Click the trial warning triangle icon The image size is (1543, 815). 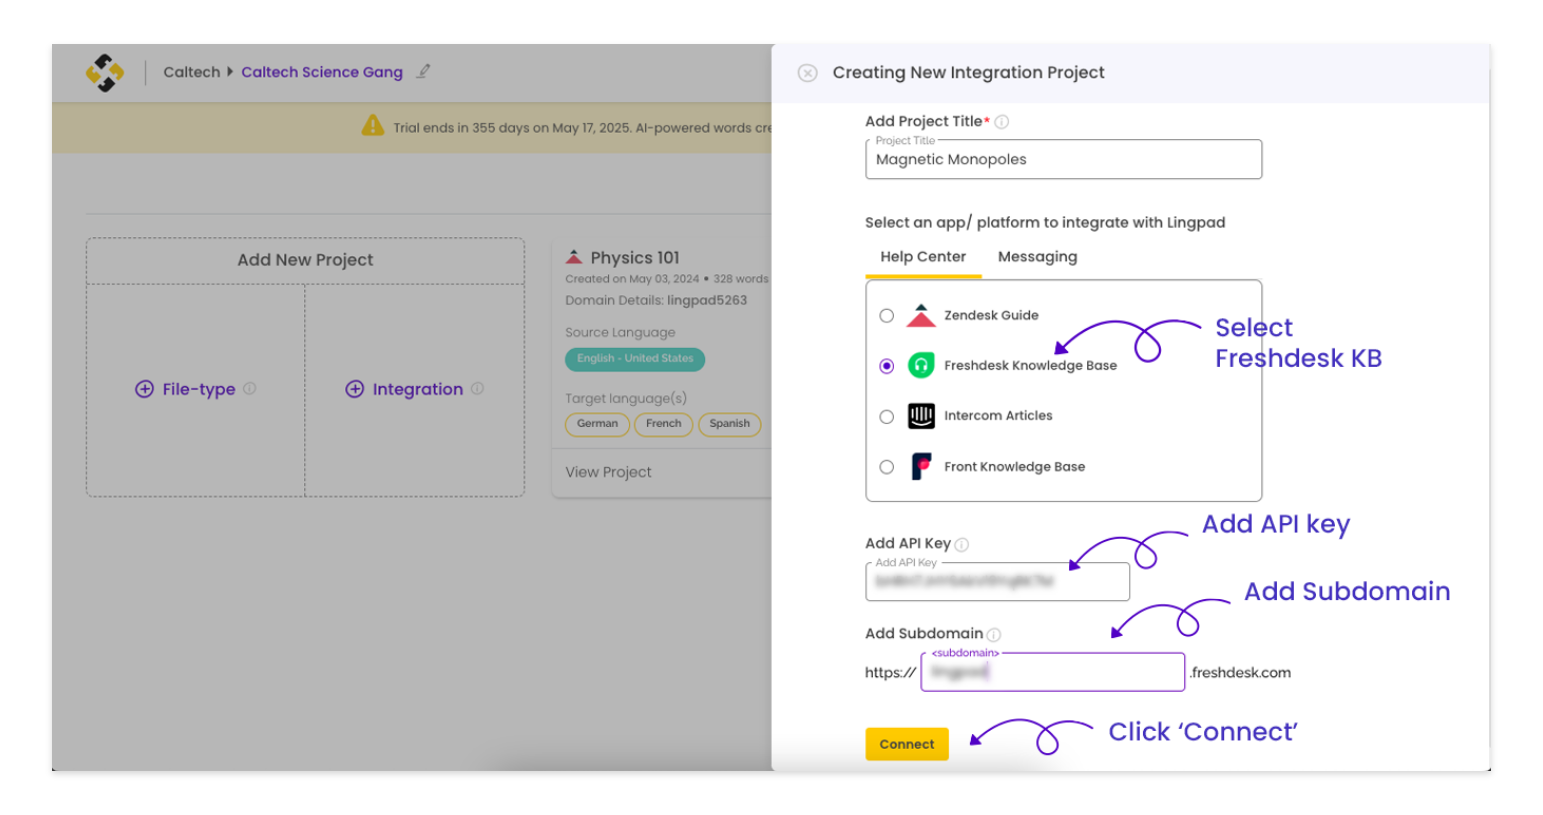[373, 126]
